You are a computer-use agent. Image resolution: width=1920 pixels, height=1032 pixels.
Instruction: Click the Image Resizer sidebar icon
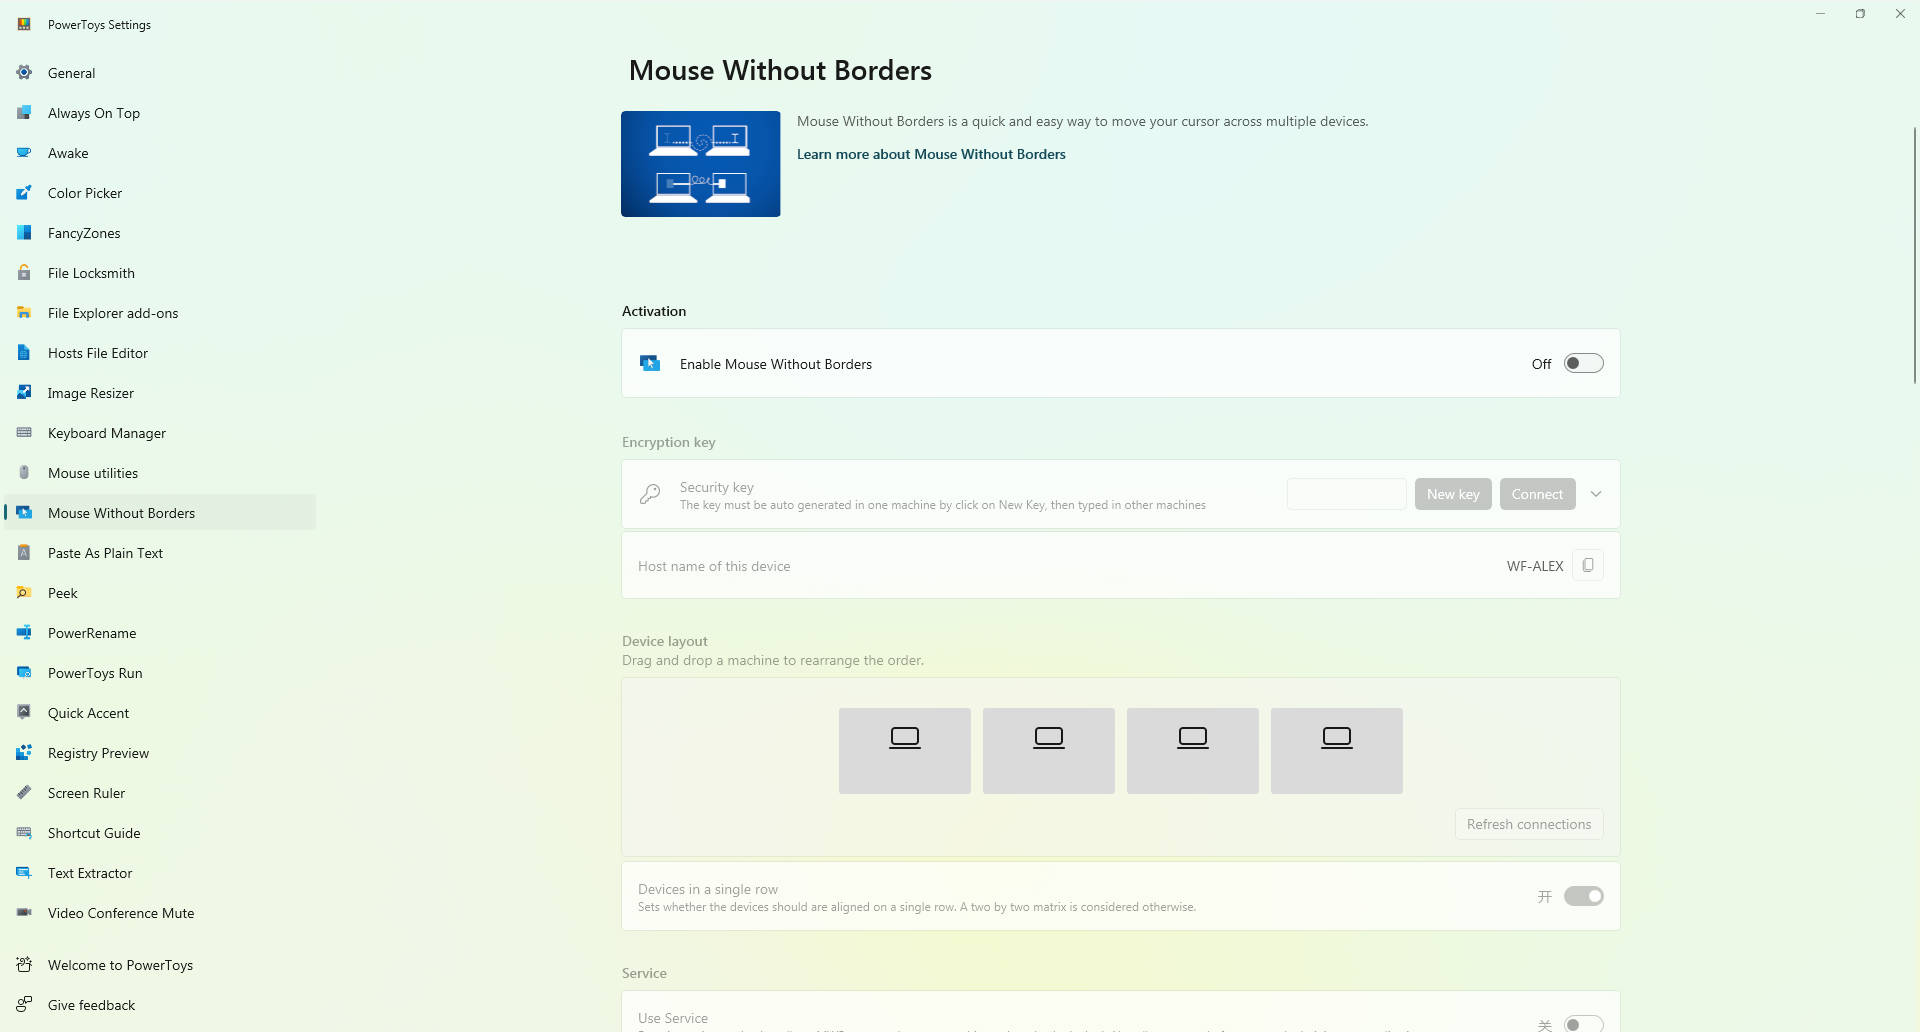(24, 393)
